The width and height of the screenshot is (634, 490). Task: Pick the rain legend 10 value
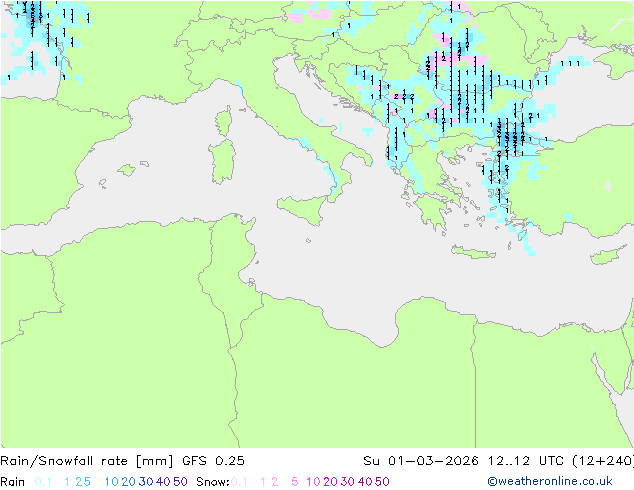pos(111,482)
